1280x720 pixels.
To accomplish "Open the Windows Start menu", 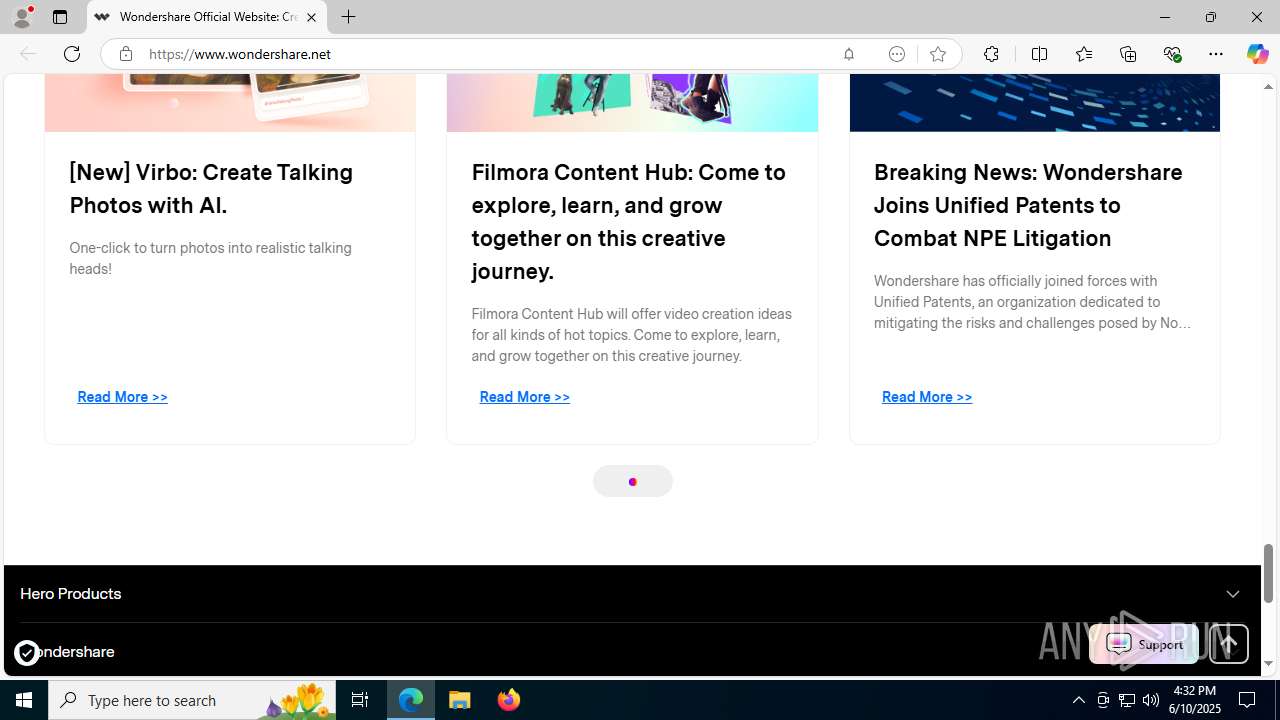I will click(x=24, y=700).
